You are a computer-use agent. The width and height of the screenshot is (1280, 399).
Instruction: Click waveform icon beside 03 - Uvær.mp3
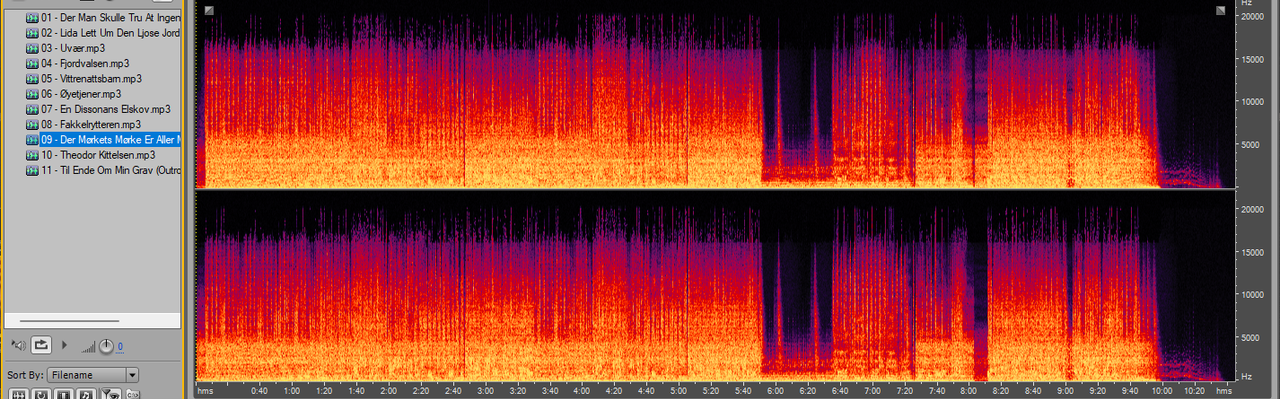(32, 48)
